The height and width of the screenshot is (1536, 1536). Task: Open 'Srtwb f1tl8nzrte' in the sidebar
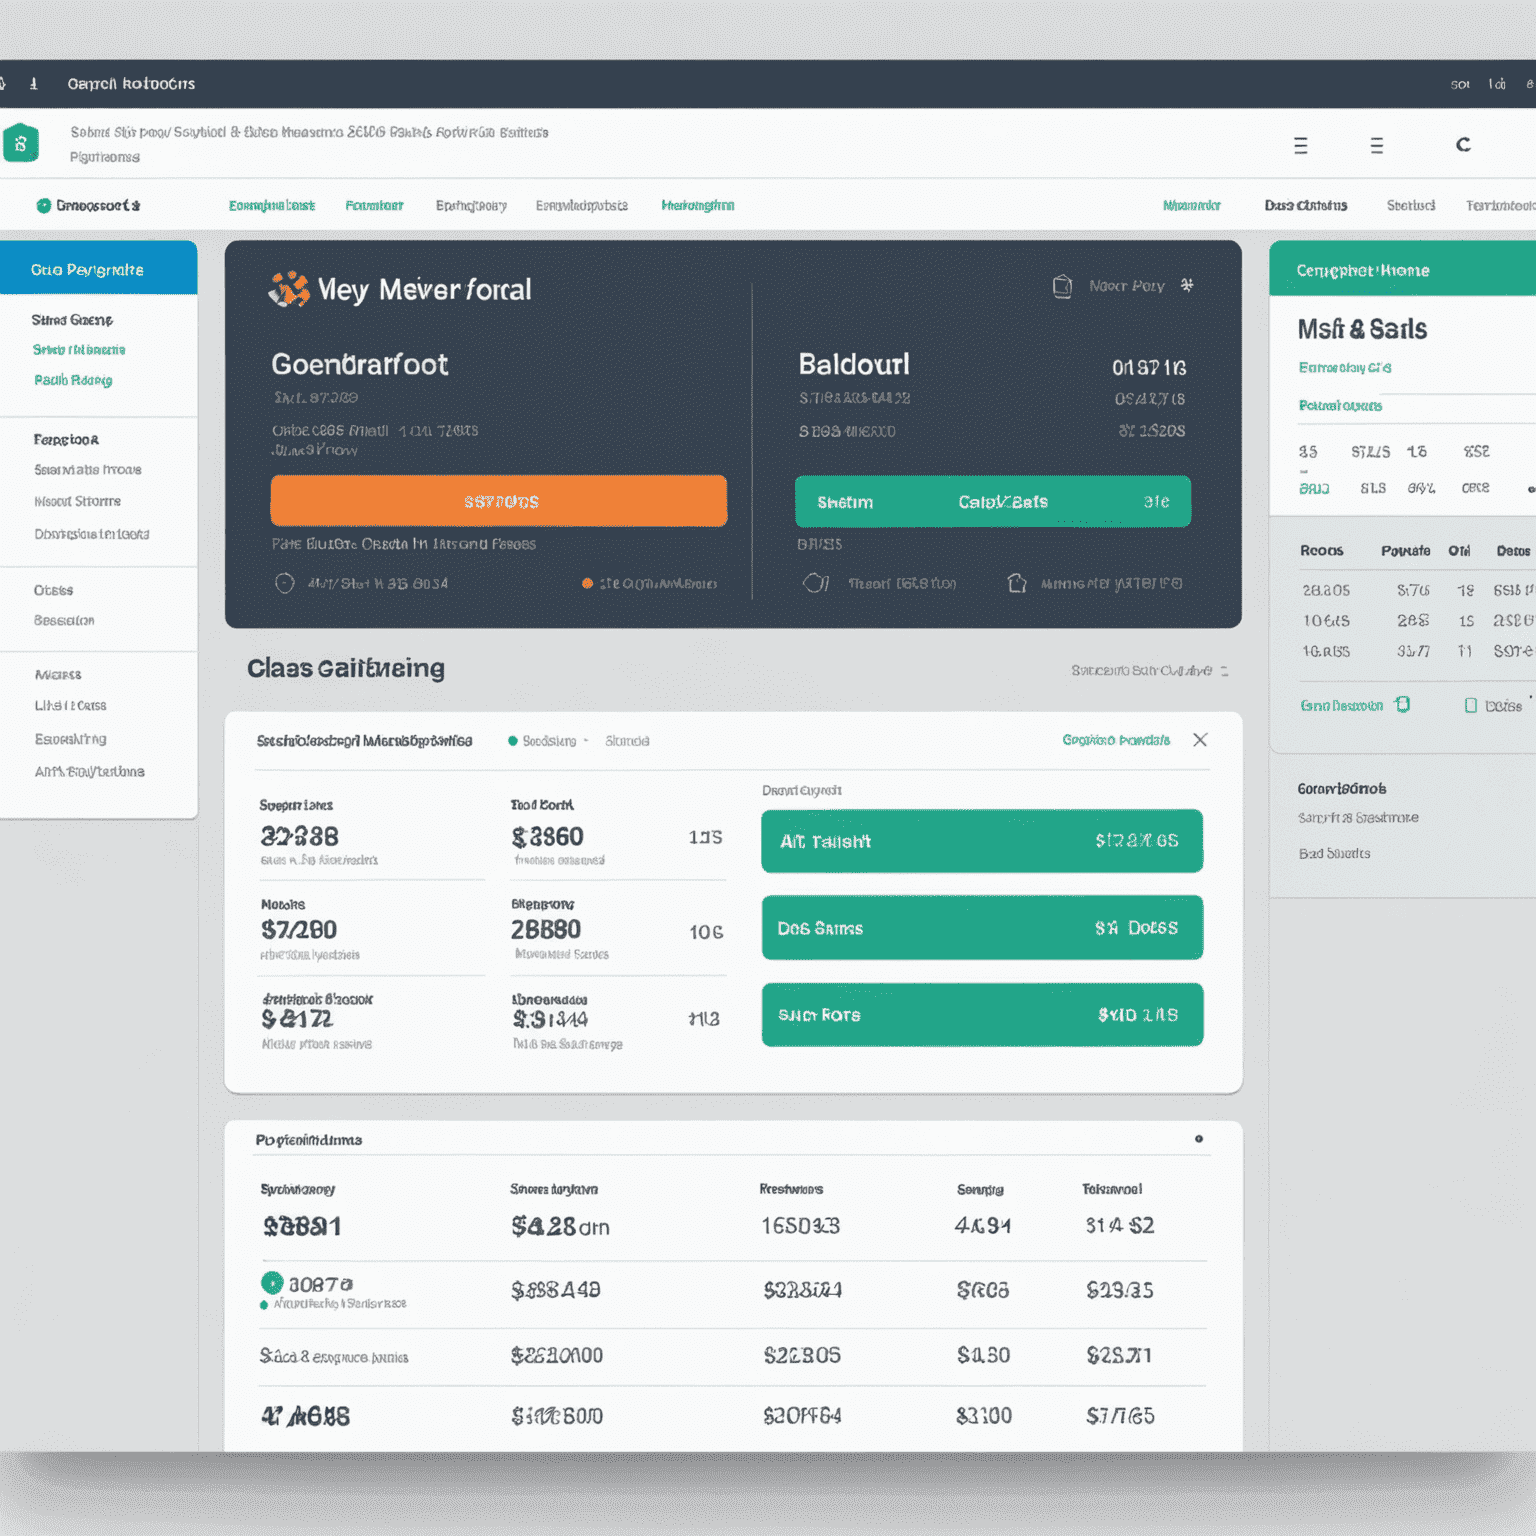pos(79,350)
